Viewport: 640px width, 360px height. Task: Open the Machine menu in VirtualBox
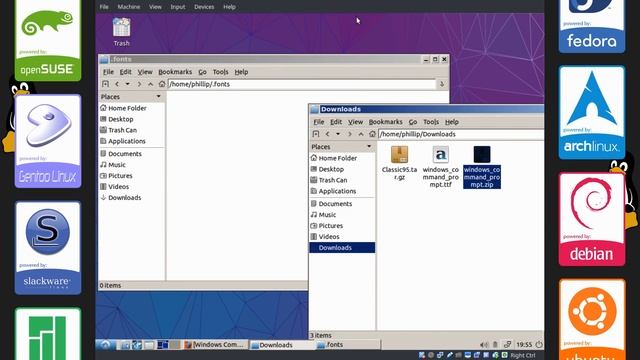click(129, 7)
